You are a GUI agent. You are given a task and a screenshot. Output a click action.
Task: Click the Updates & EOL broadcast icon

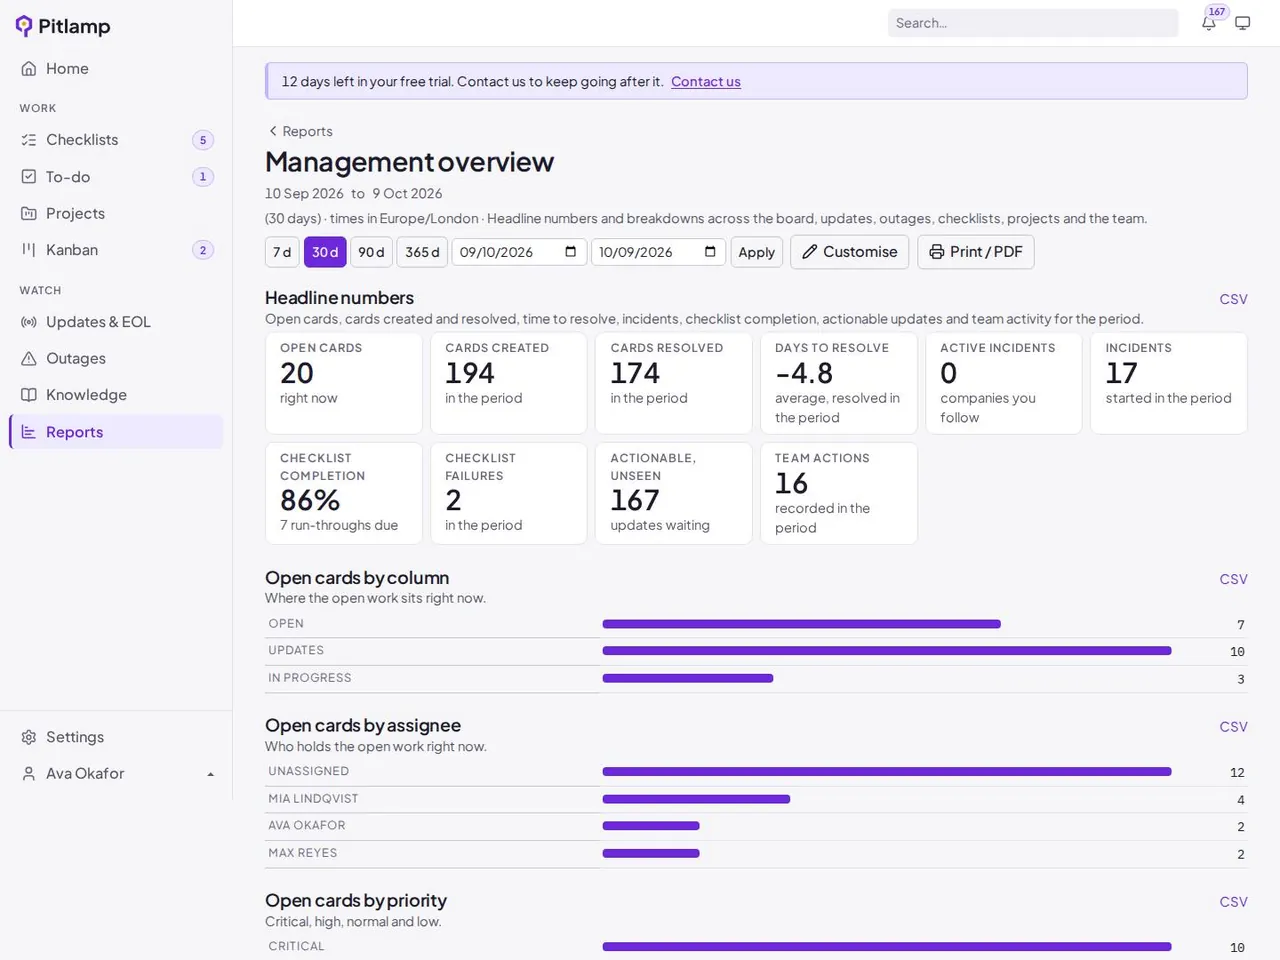point(29,322)
